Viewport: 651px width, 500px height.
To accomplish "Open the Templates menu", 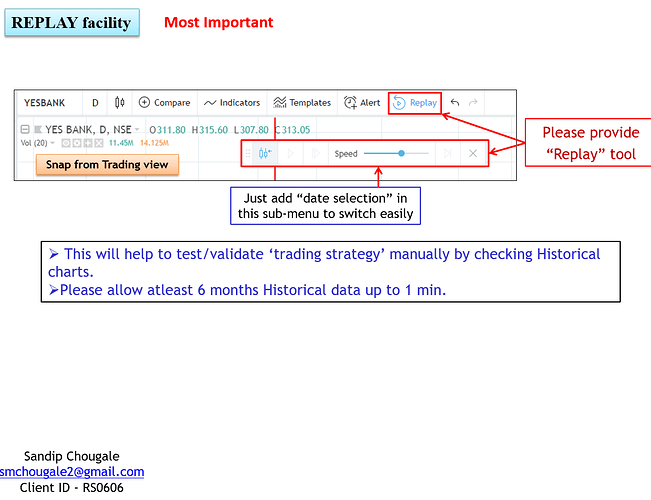I will [x=302, y=102].
